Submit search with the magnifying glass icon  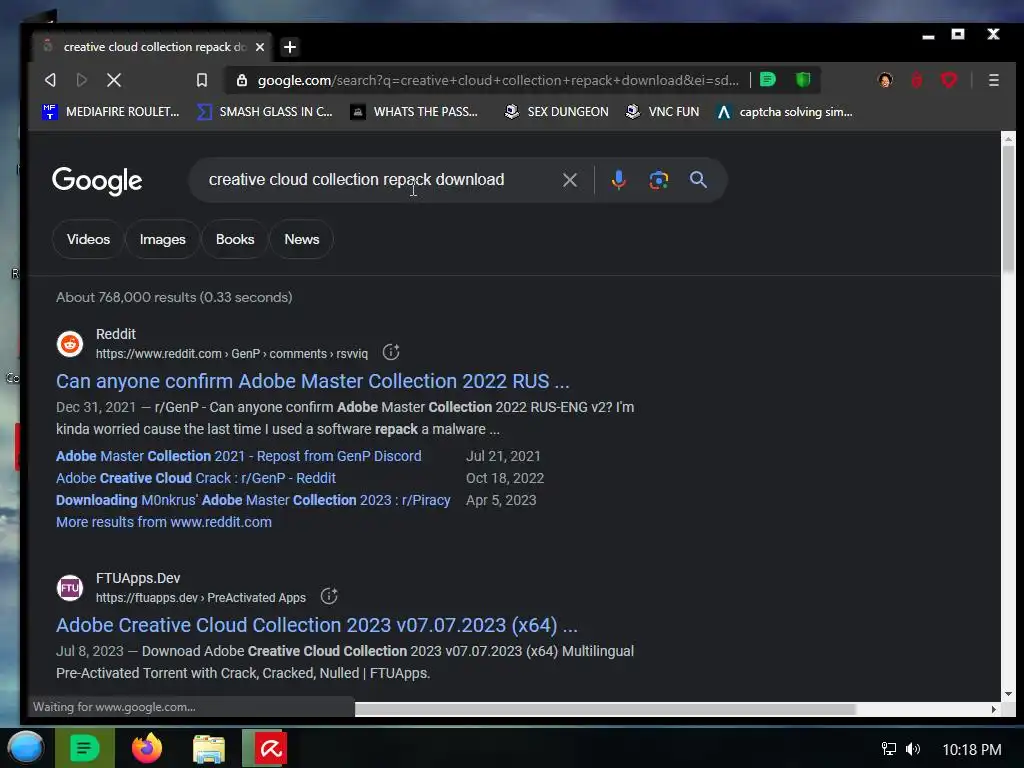[x=698, y=180]
